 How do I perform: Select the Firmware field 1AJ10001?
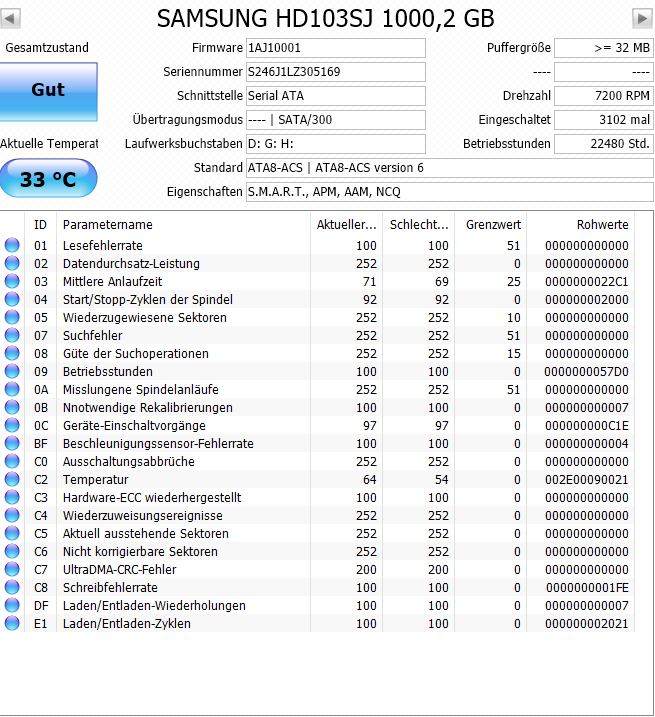click(336, 48)
